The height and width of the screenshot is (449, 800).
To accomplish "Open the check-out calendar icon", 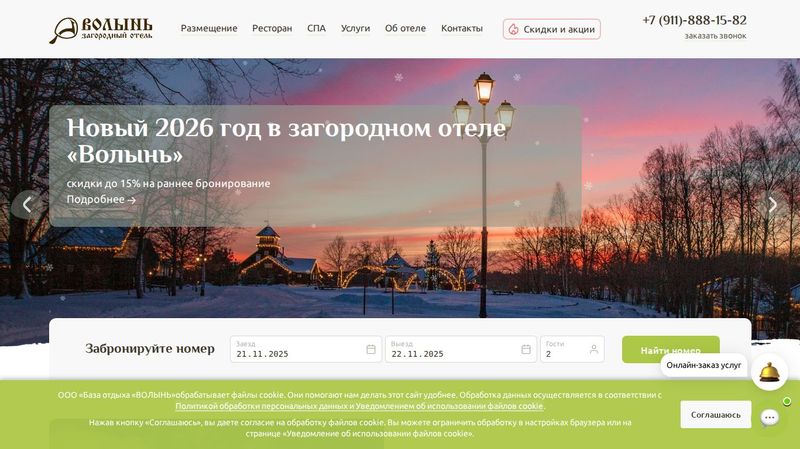I will [526, 350].
